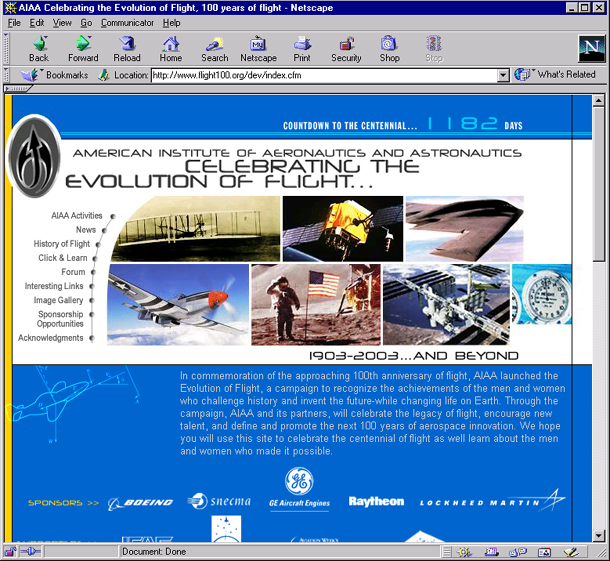
Task: Open Mail inbox from component bar
Action: coord(491,552)
